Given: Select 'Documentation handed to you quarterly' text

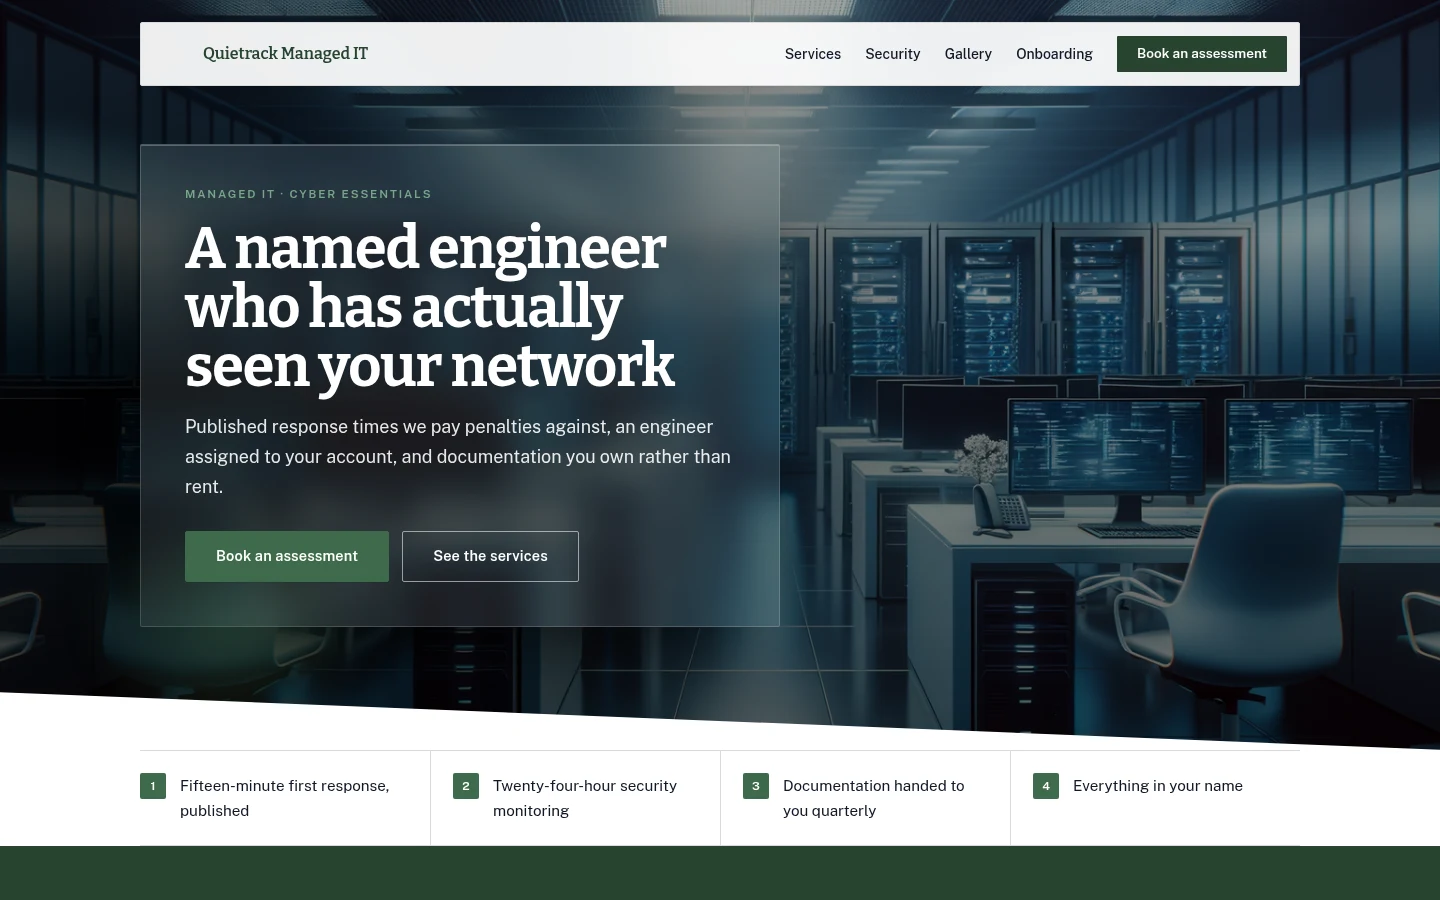Looking at the screenshot, I should point(874,798).
